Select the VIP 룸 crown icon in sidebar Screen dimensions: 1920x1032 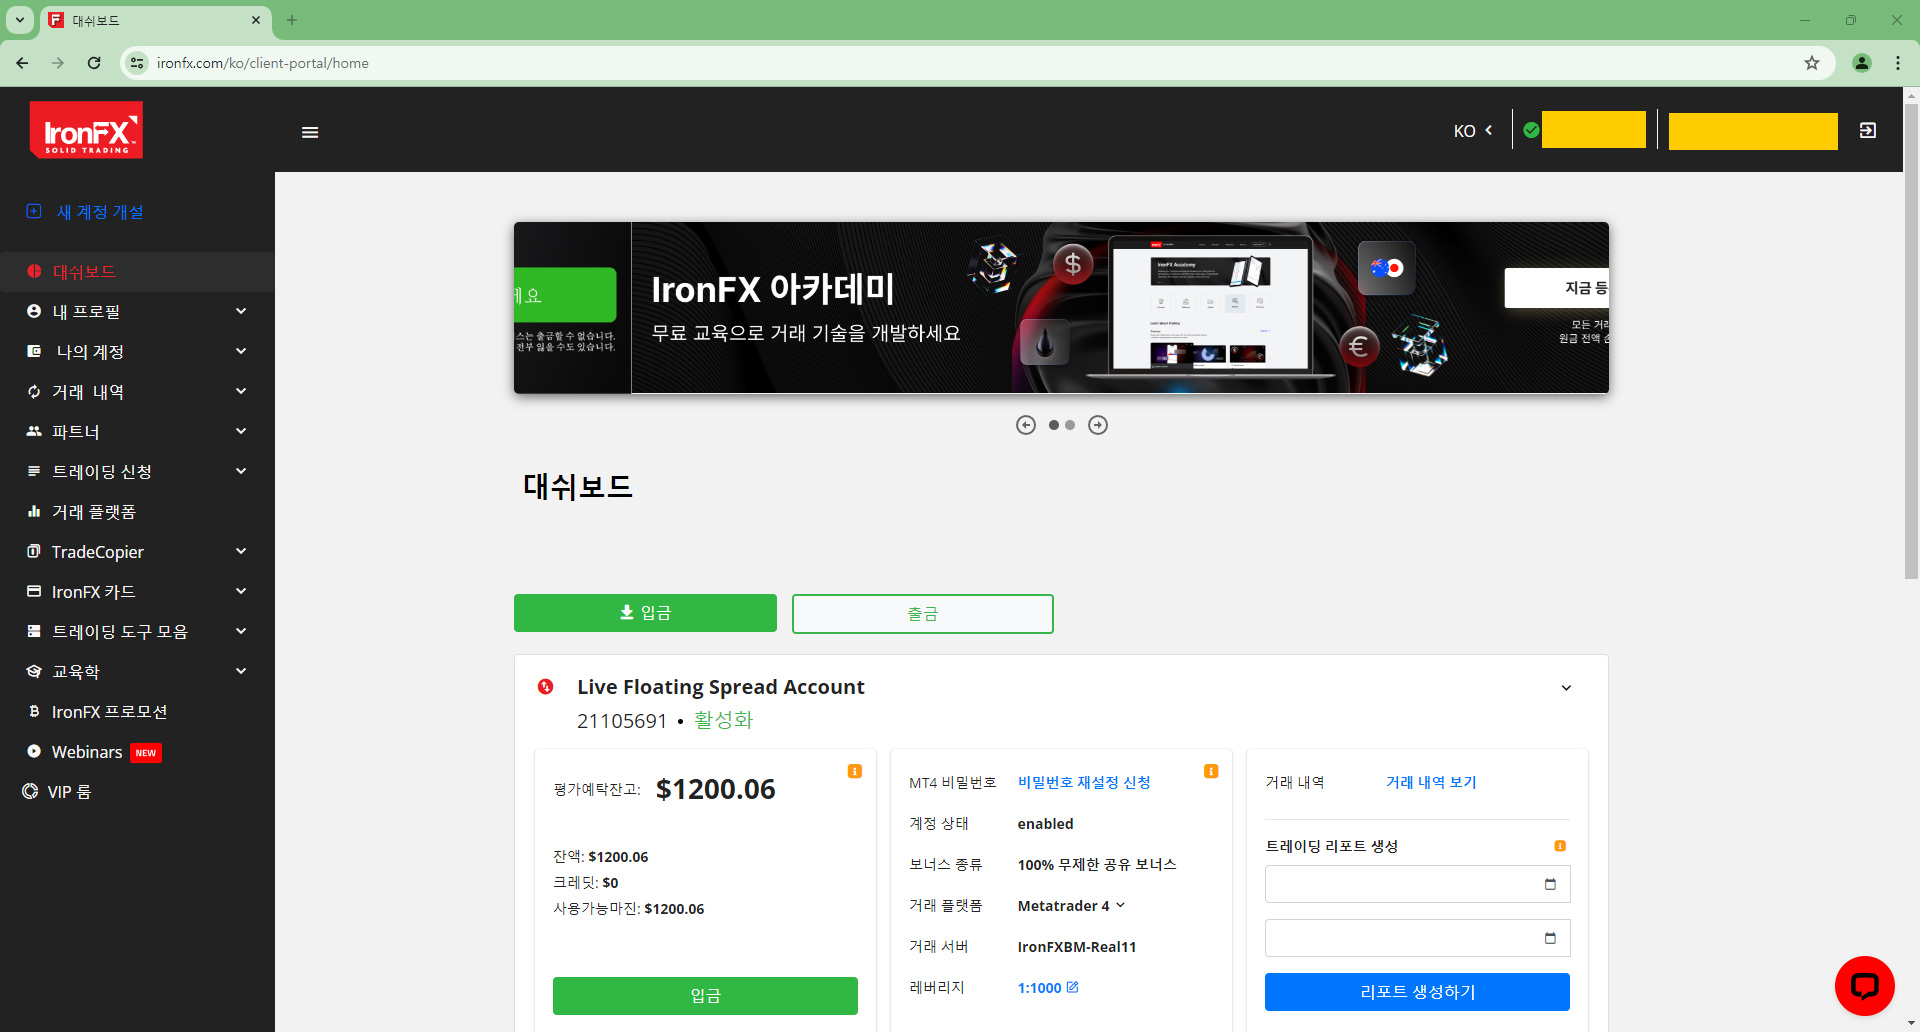[x=29, y=791]
